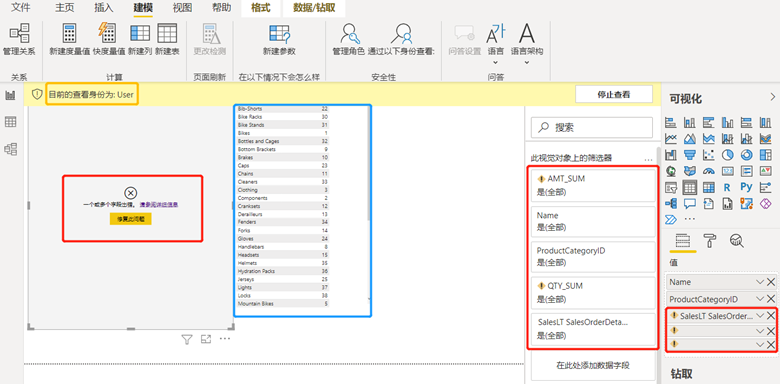Open Manage relationships in the ribbon

click(x=19, y=40)
